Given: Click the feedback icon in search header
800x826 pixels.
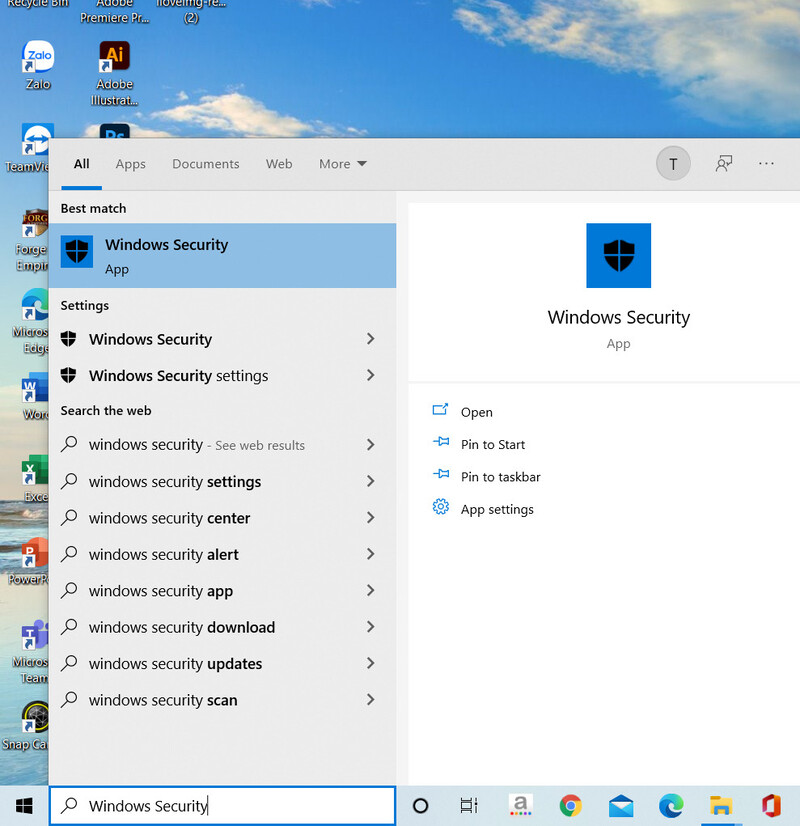Looking at the screenshot, I should (x=724, y=164).
